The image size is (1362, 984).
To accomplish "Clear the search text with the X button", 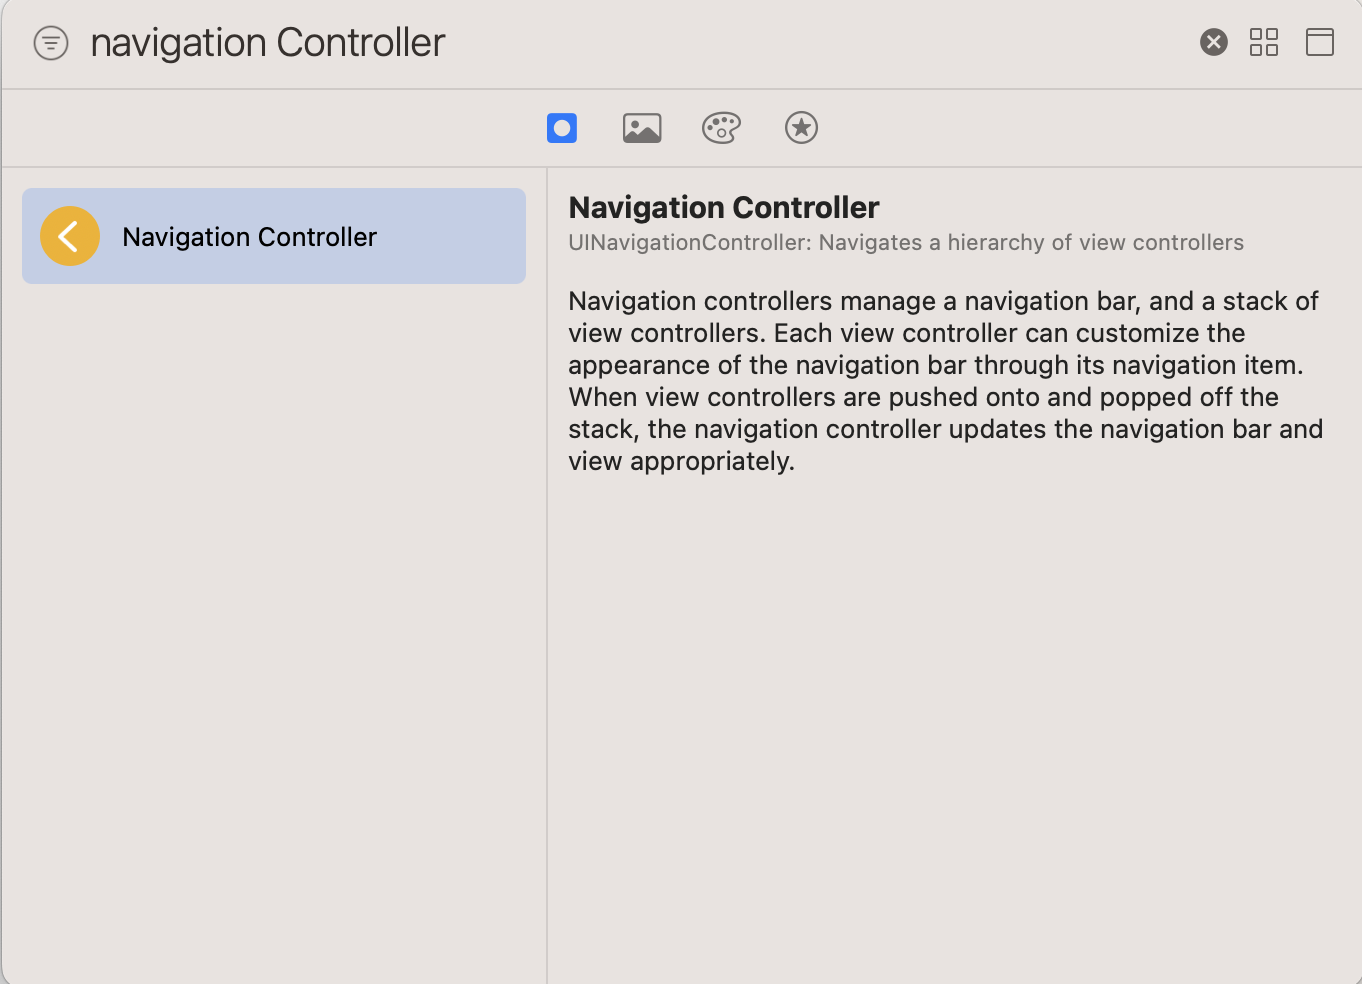I will point(1214,42).
